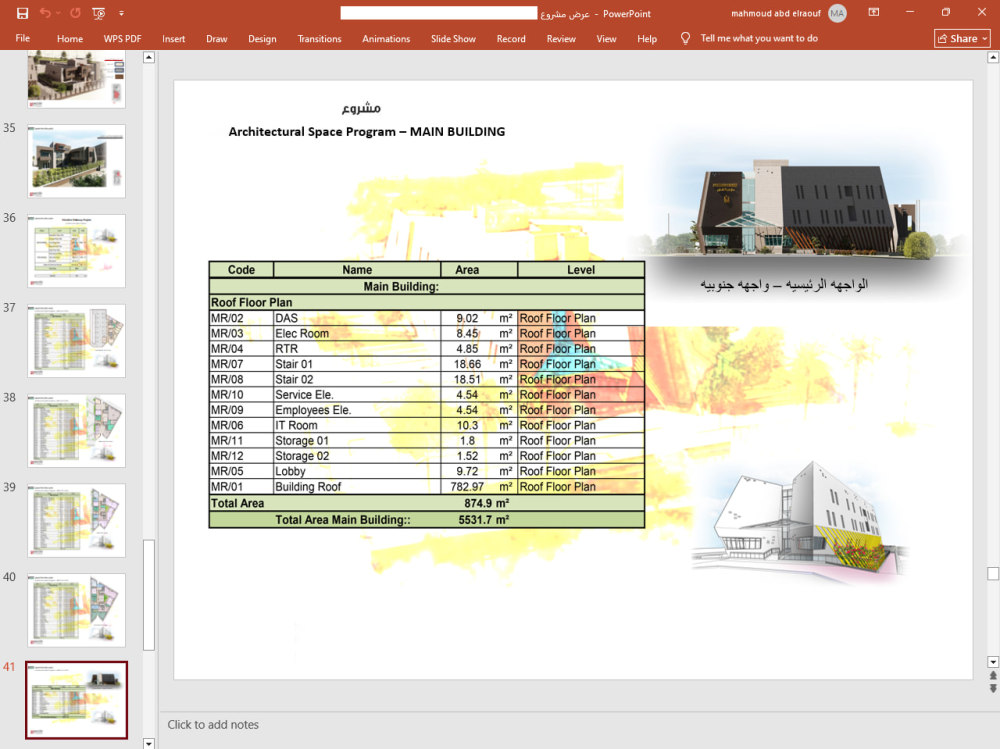Open the WPS PDF tab
This screenshot has width=1000, height=749.
(x=122, y=38)
